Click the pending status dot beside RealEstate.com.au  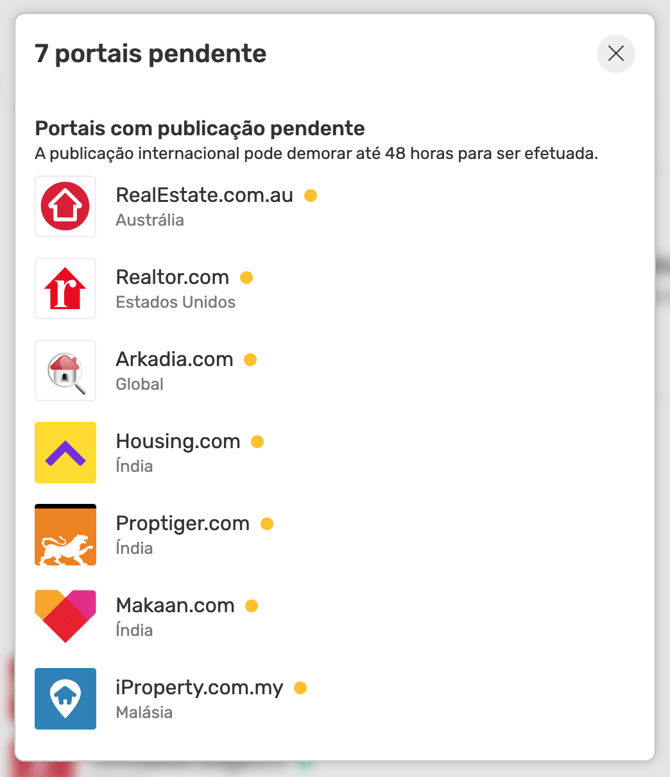click(311, 196)
